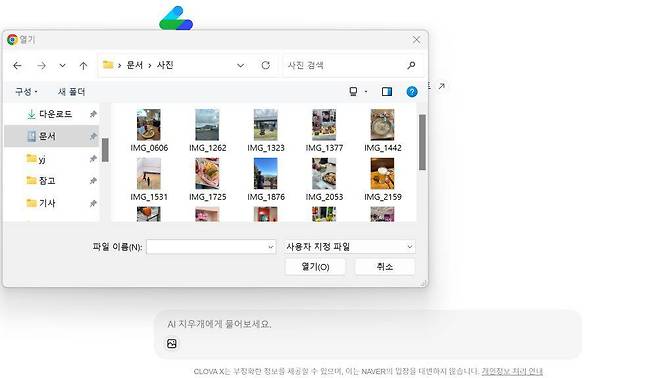This screenshot has width=658, height=378.
Task: Select the IMG_1725 thumbnail
Action: point(207,173)
